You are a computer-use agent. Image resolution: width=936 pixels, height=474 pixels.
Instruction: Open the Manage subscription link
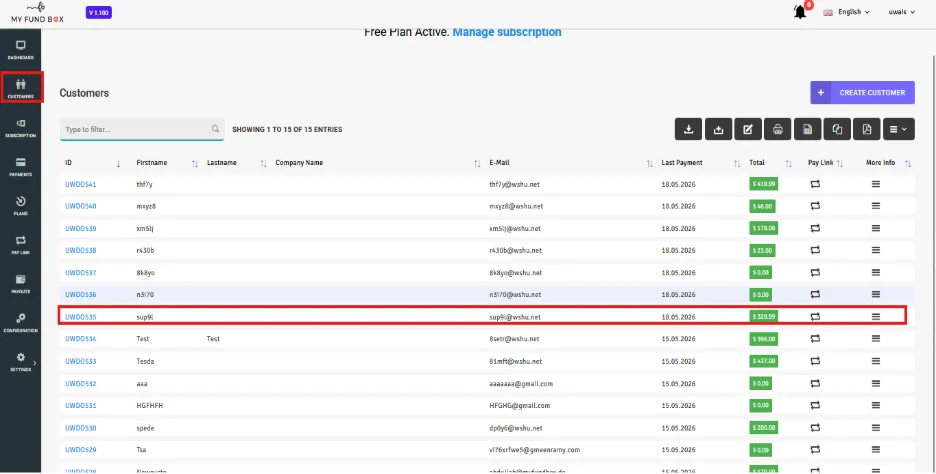click(x=507, y=32)
